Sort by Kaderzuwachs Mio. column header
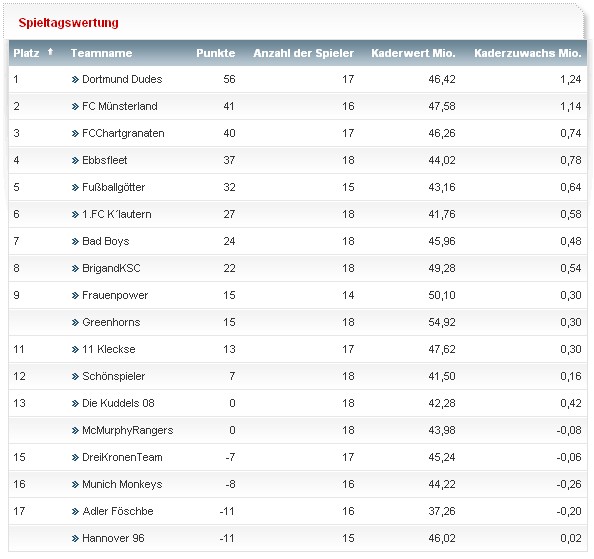The height and width of the screenshot is (559, 594). [x=528, y=53]
